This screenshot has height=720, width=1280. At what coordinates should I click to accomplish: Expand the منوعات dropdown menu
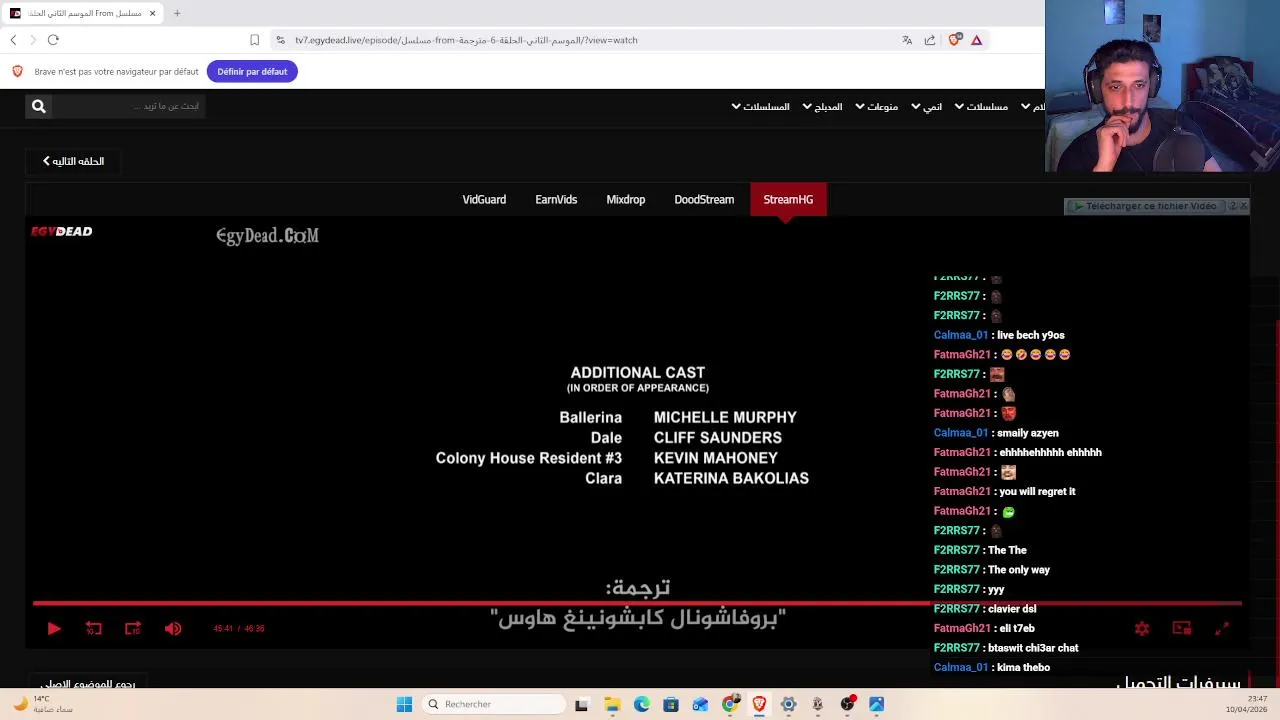point(876,107)
